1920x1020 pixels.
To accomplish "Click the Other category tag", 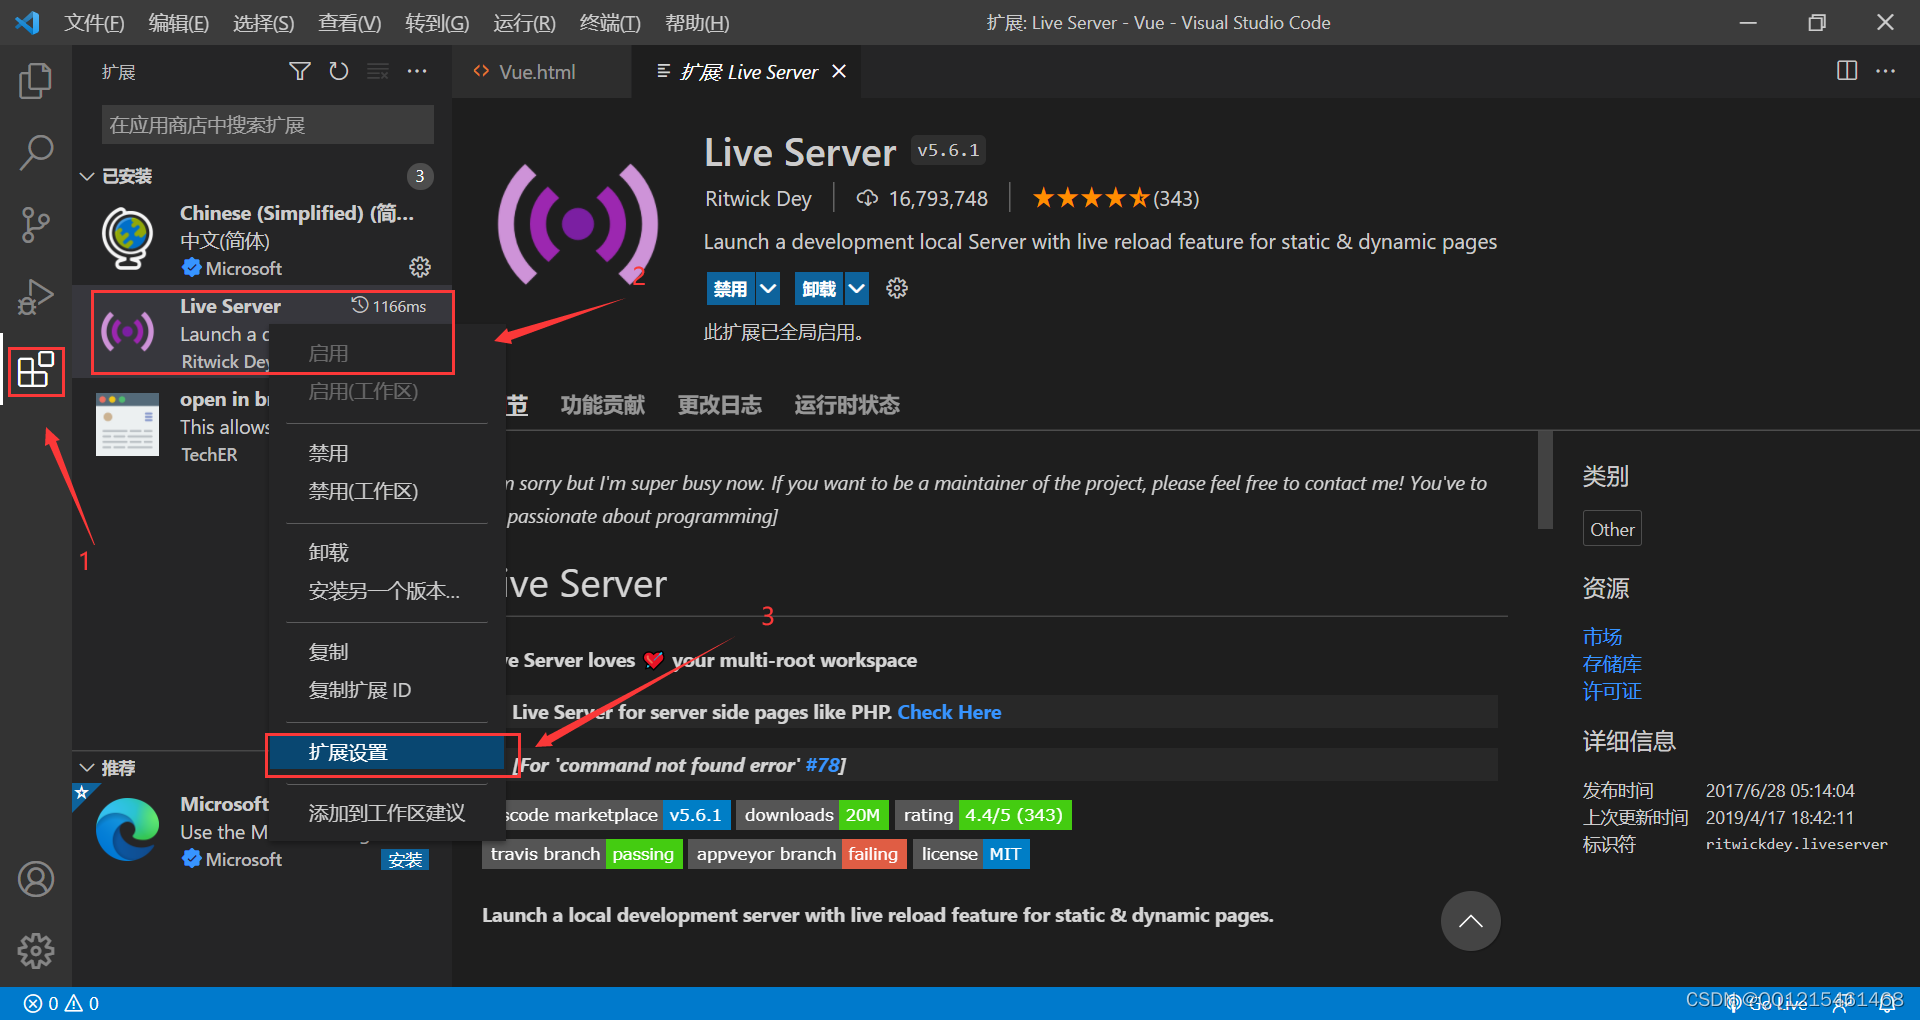I will pyautogui.click(x=1612, y=529).
